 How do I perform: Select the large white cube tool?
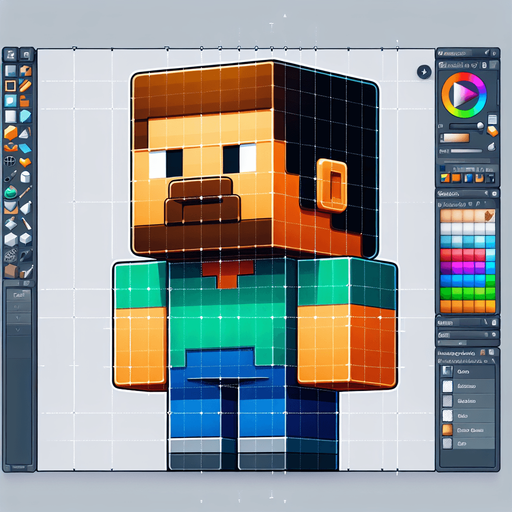(11, 239)
